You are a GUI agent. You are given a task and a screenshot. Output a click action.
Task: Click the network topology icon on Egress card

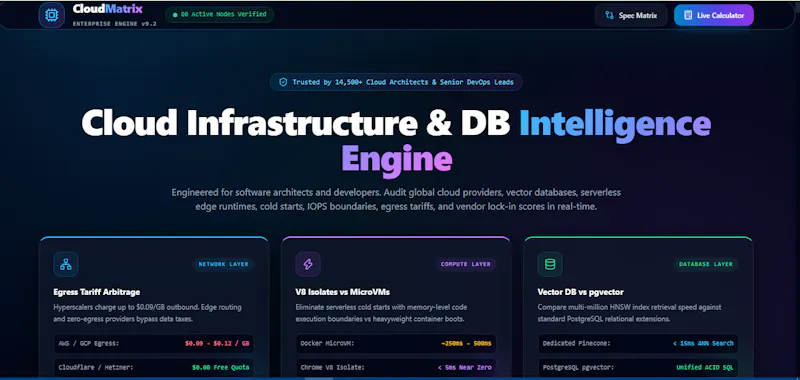click(x=66, y=264)
